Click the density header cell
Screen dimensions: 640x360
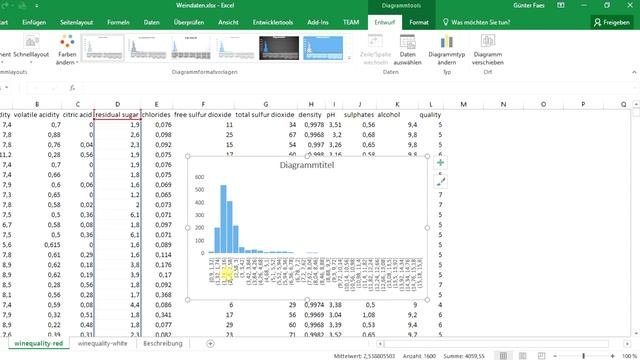click(310, 115)
